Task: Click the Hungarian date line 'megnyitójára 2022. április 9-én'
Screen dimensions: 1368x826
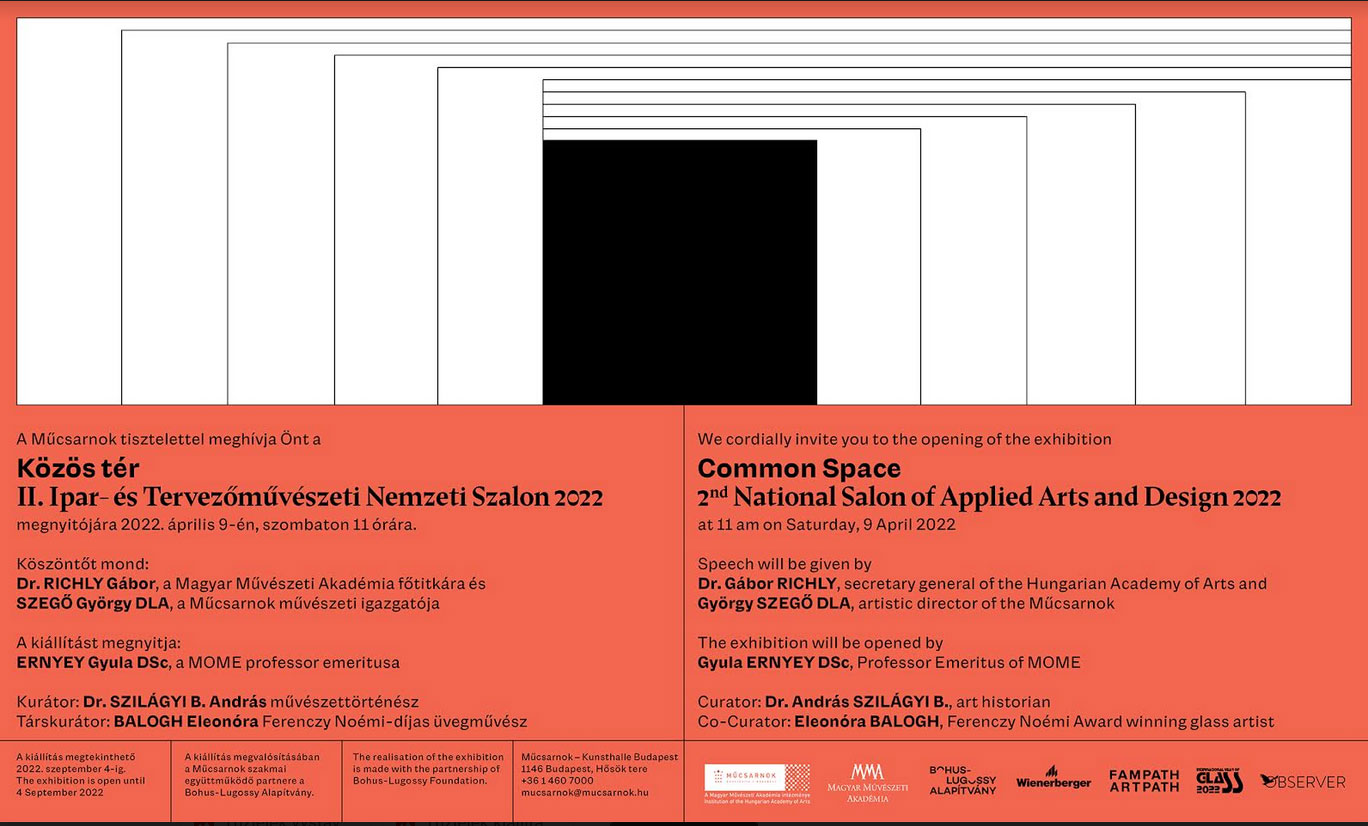Action: click(217, 524)
